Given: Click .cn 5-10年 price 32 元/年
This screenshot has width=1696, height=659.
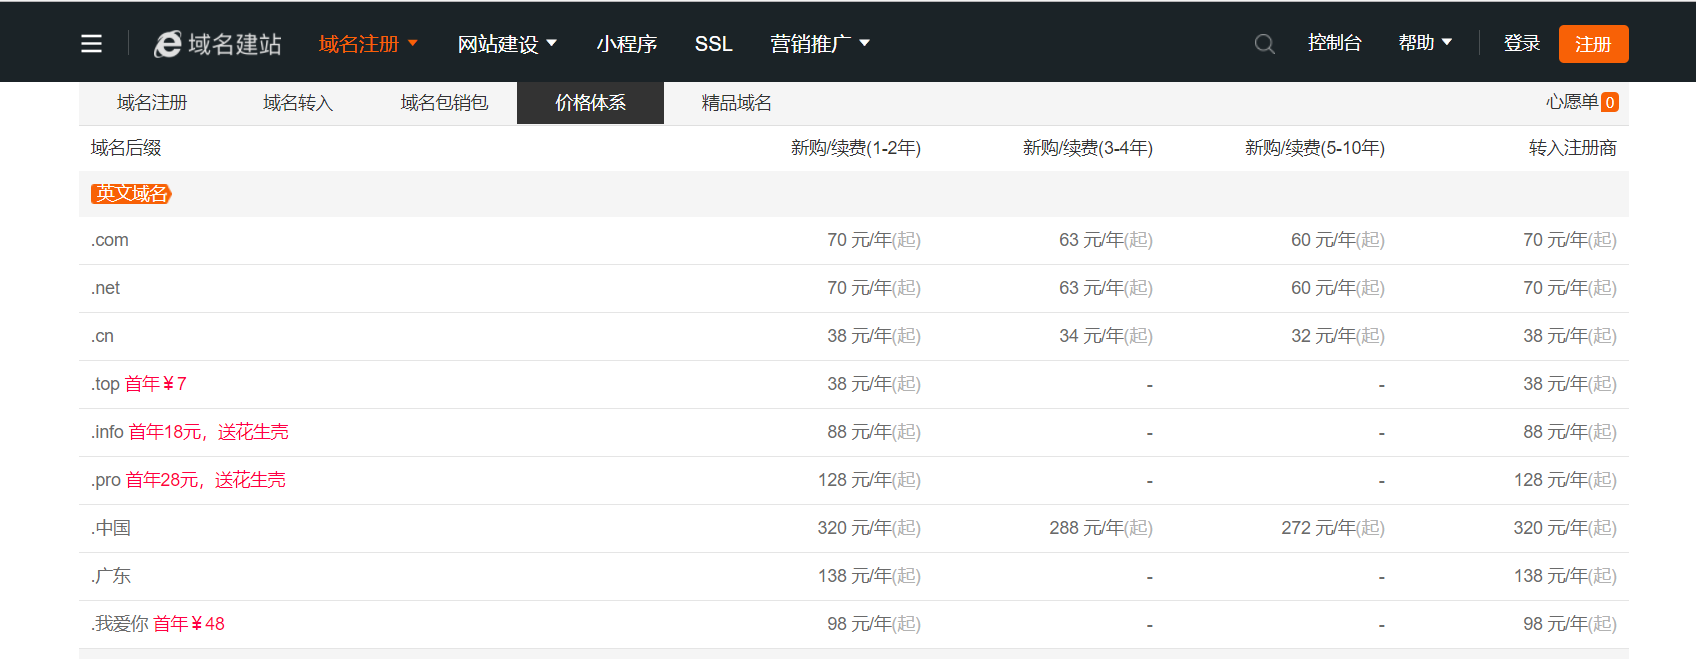Looking at the screenshot, I should (1338, 336).
